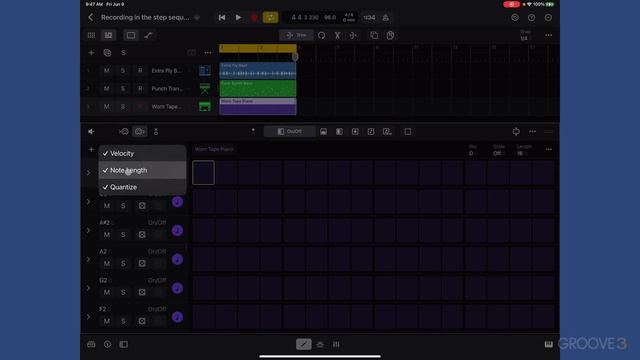Open the step sequencer ellipsis menu
Image resolution: width=640 pixels, height=360 pixels.
[x=532, y=131]
